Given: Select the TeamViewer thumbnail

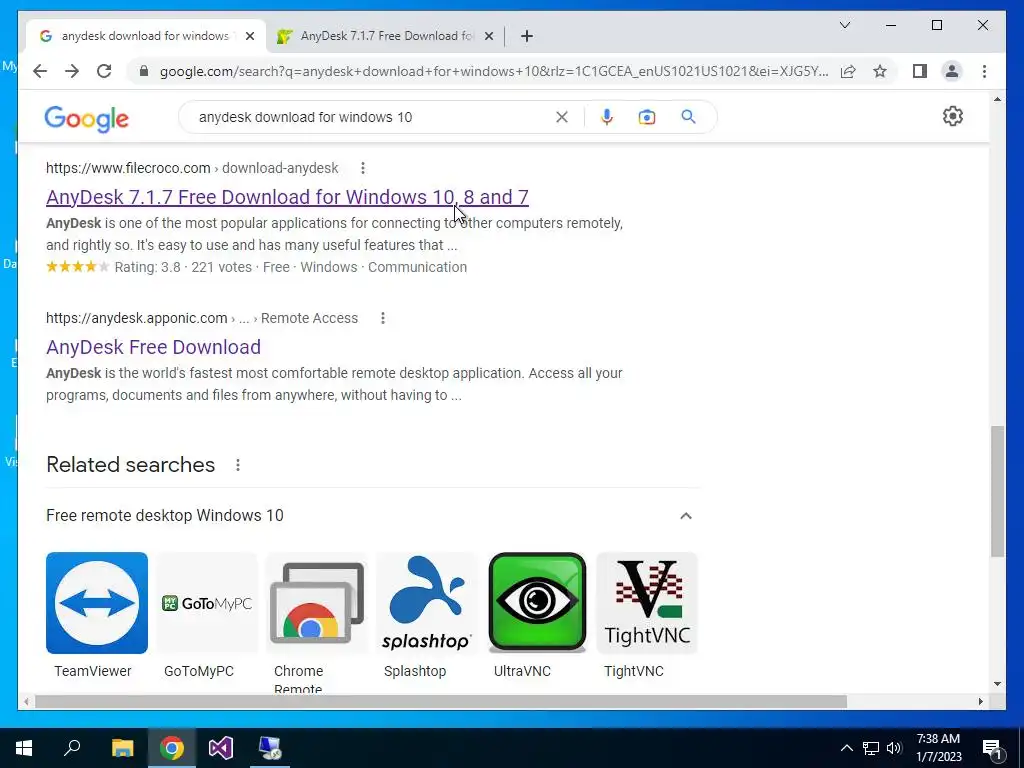Looking at the screenshot, I should 97,603.
